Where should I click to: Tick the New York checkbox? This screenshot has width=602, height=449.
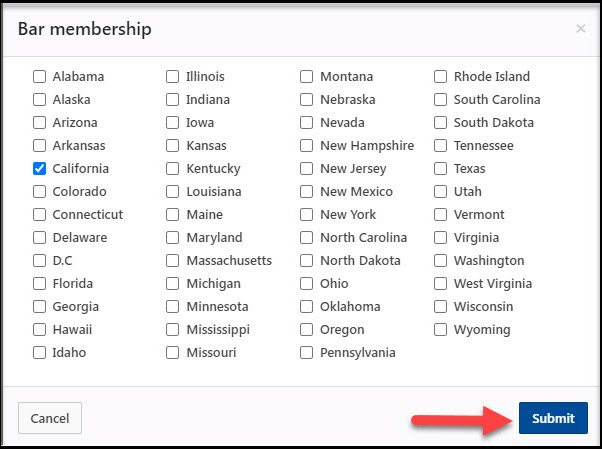point(307,215)
